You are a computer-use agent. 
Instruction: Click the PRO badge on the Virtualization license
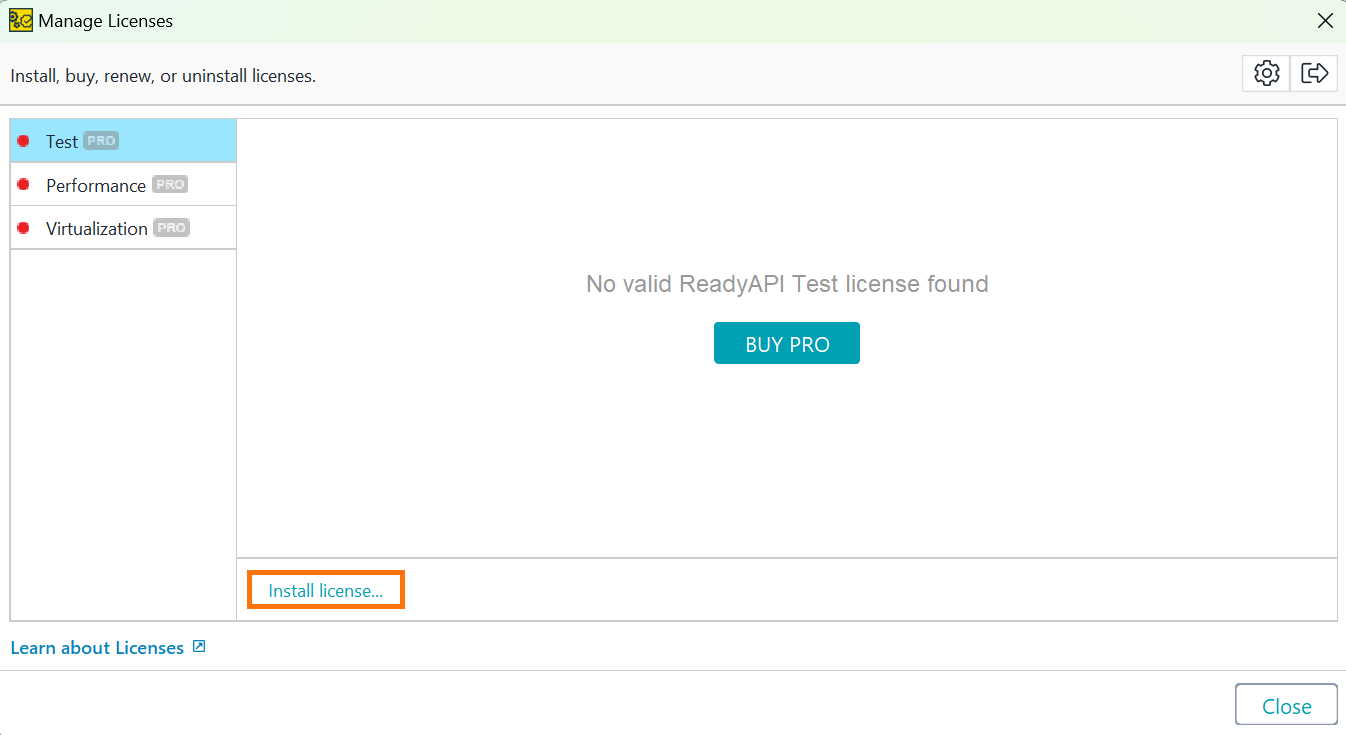coord(171,227)
